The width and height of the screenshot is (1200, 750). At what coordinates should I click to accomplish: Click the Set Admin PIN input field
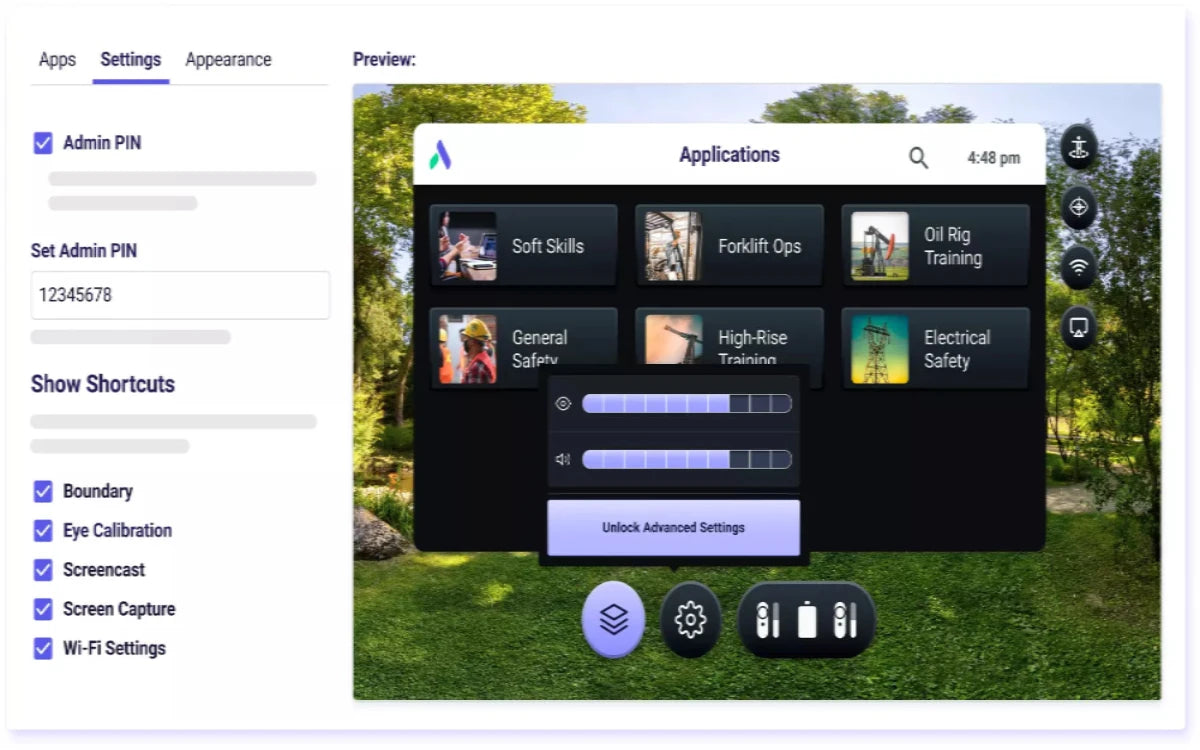[180, 295]
